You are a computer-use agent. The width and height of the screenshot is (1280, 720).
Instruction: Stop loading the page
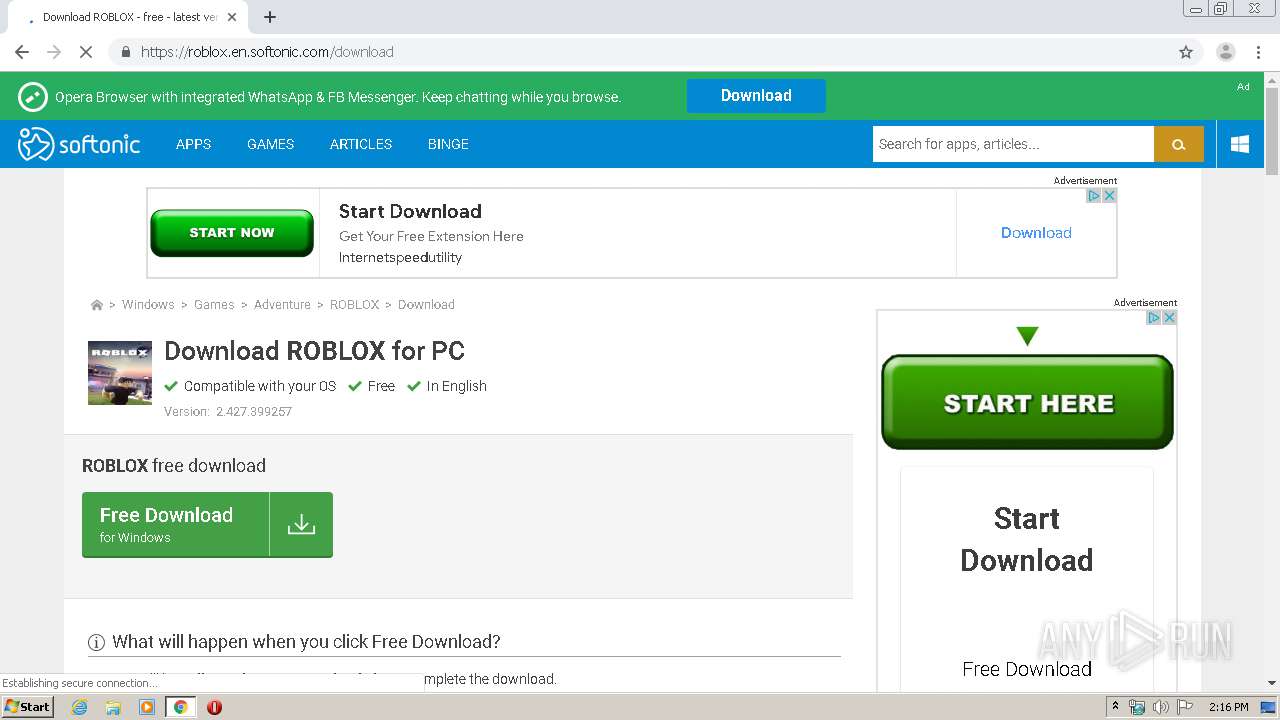click(x=86, y=52)
